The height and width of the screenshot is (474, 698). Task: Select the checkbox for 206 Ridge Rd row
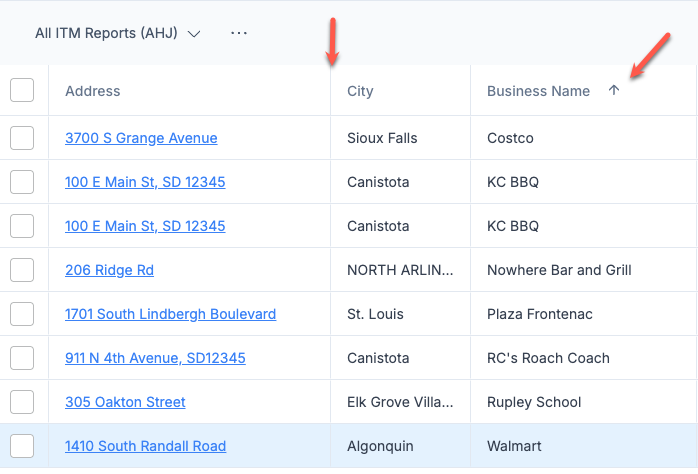point(22,270)
